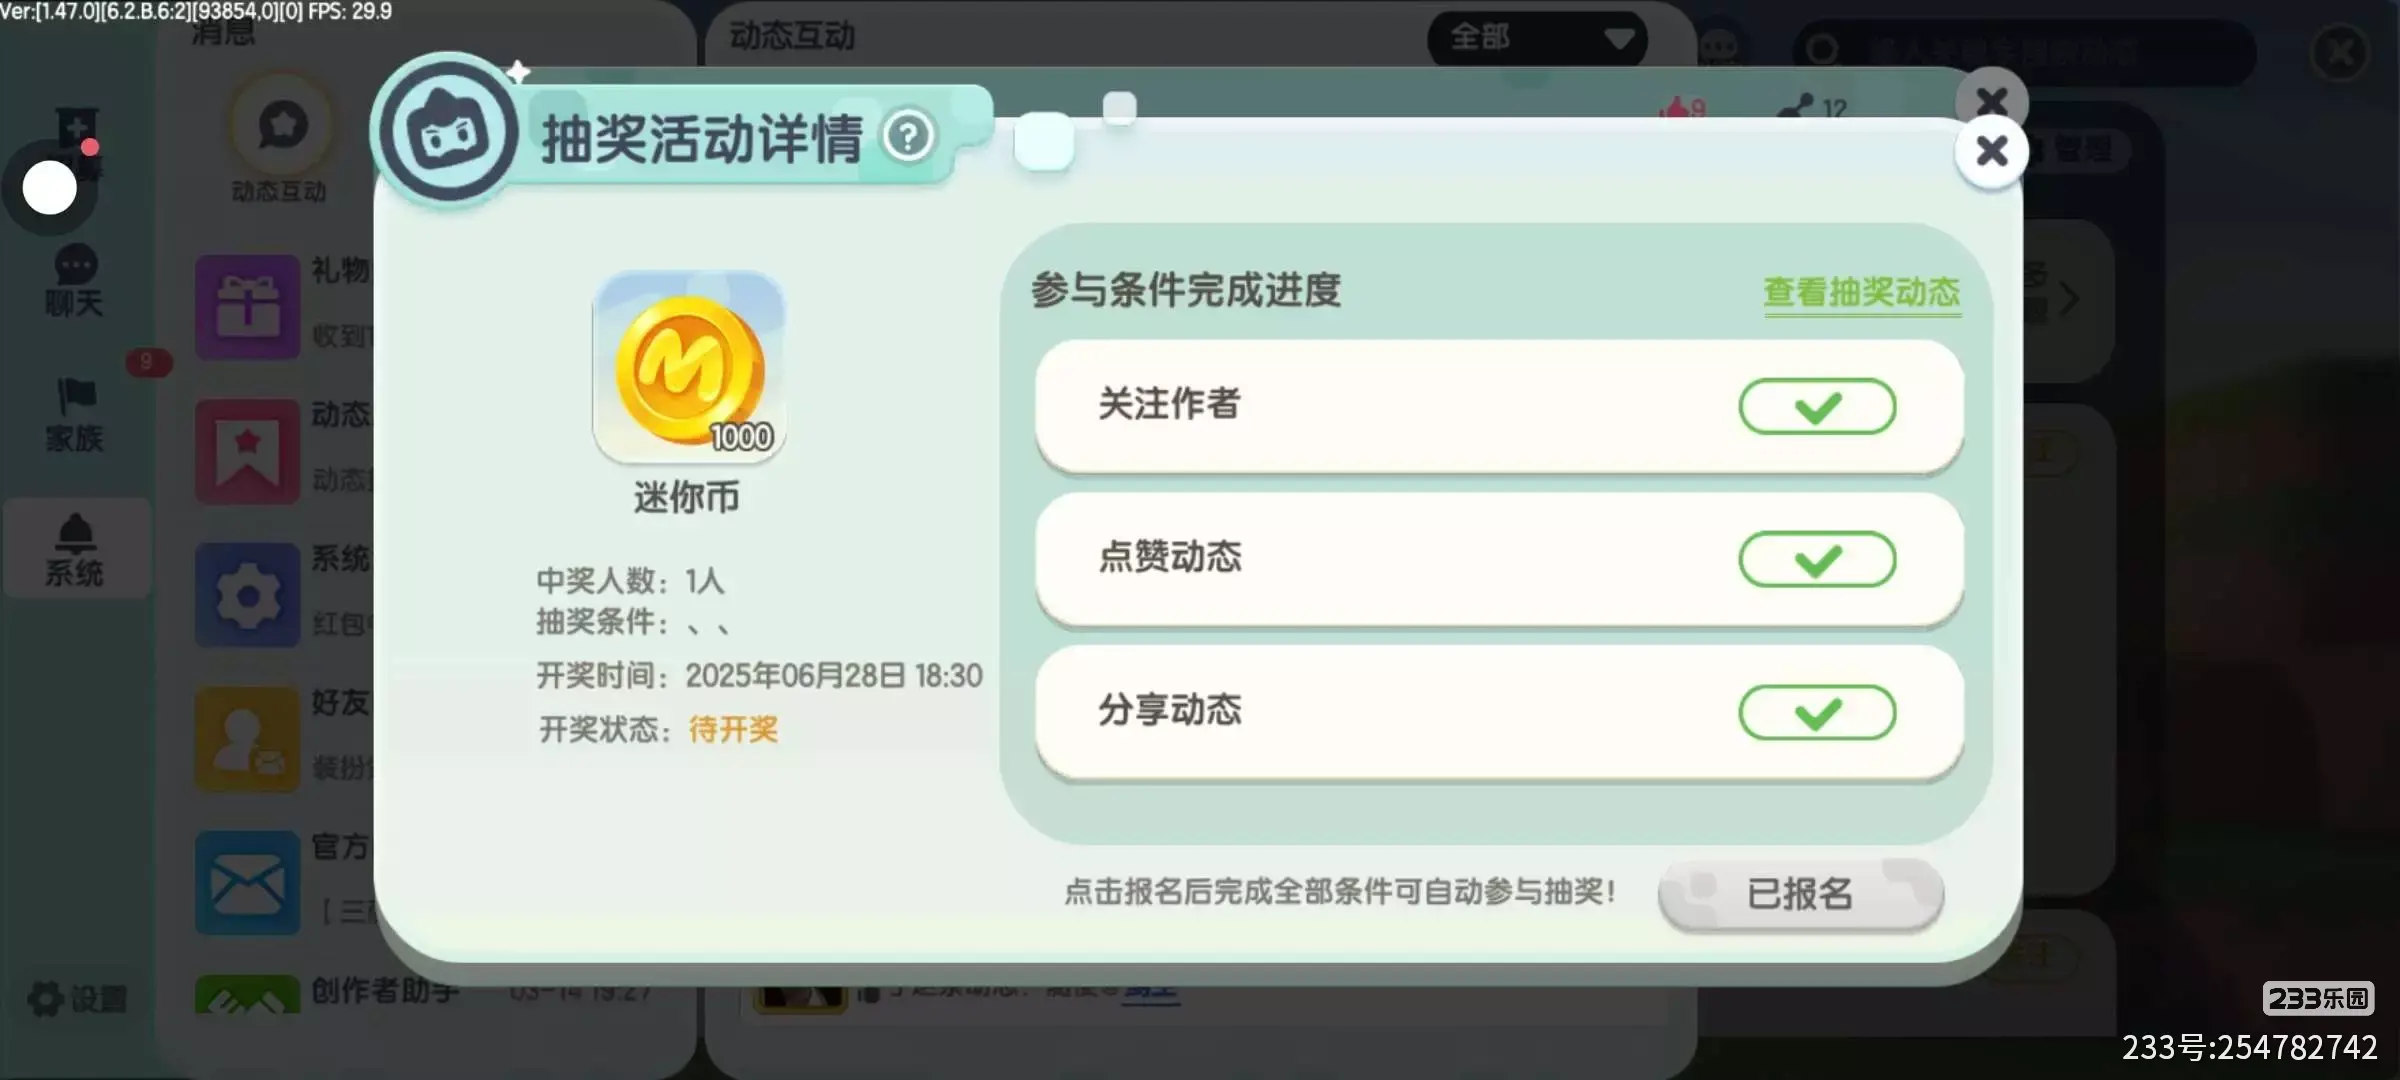Expand the 全部 filter dropdown
Viewport: 2400px width, 1080px height.
(1537, 38)
